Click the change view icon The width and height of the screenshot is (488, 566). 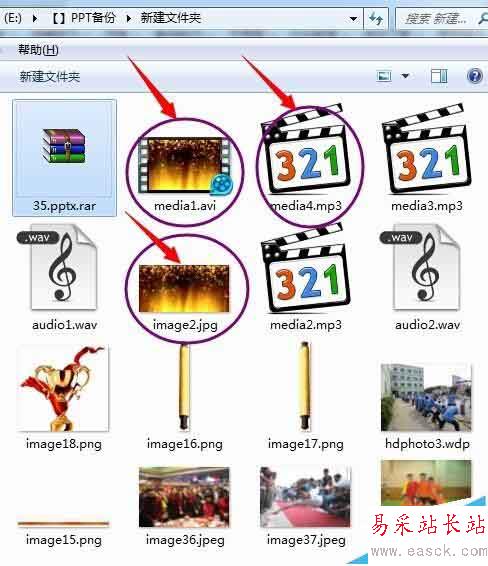pos(384,76)
